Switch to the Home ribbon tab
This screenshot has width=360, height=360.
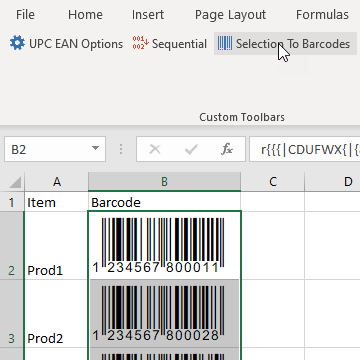(85, 15)
